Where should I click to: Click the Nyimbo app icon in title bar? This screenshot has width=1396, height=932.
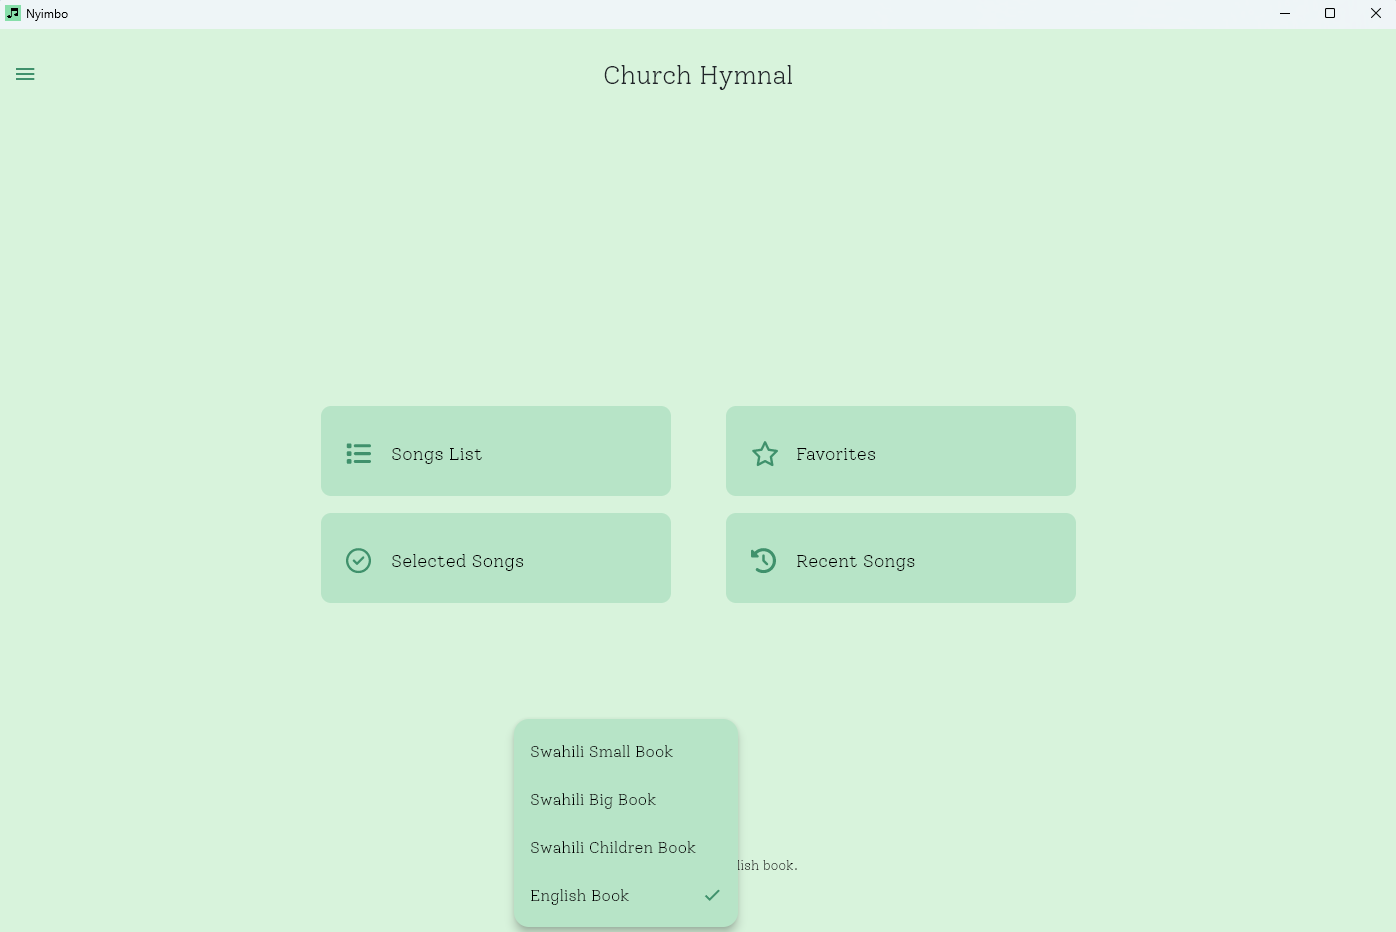tap(13, 14)
